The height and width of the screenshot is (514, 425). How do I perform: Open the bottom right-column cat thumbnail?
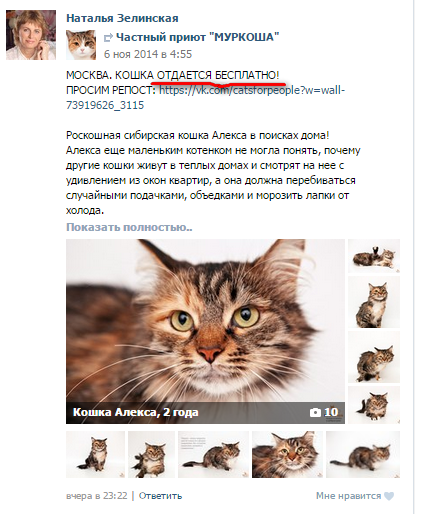pos(374,405)
